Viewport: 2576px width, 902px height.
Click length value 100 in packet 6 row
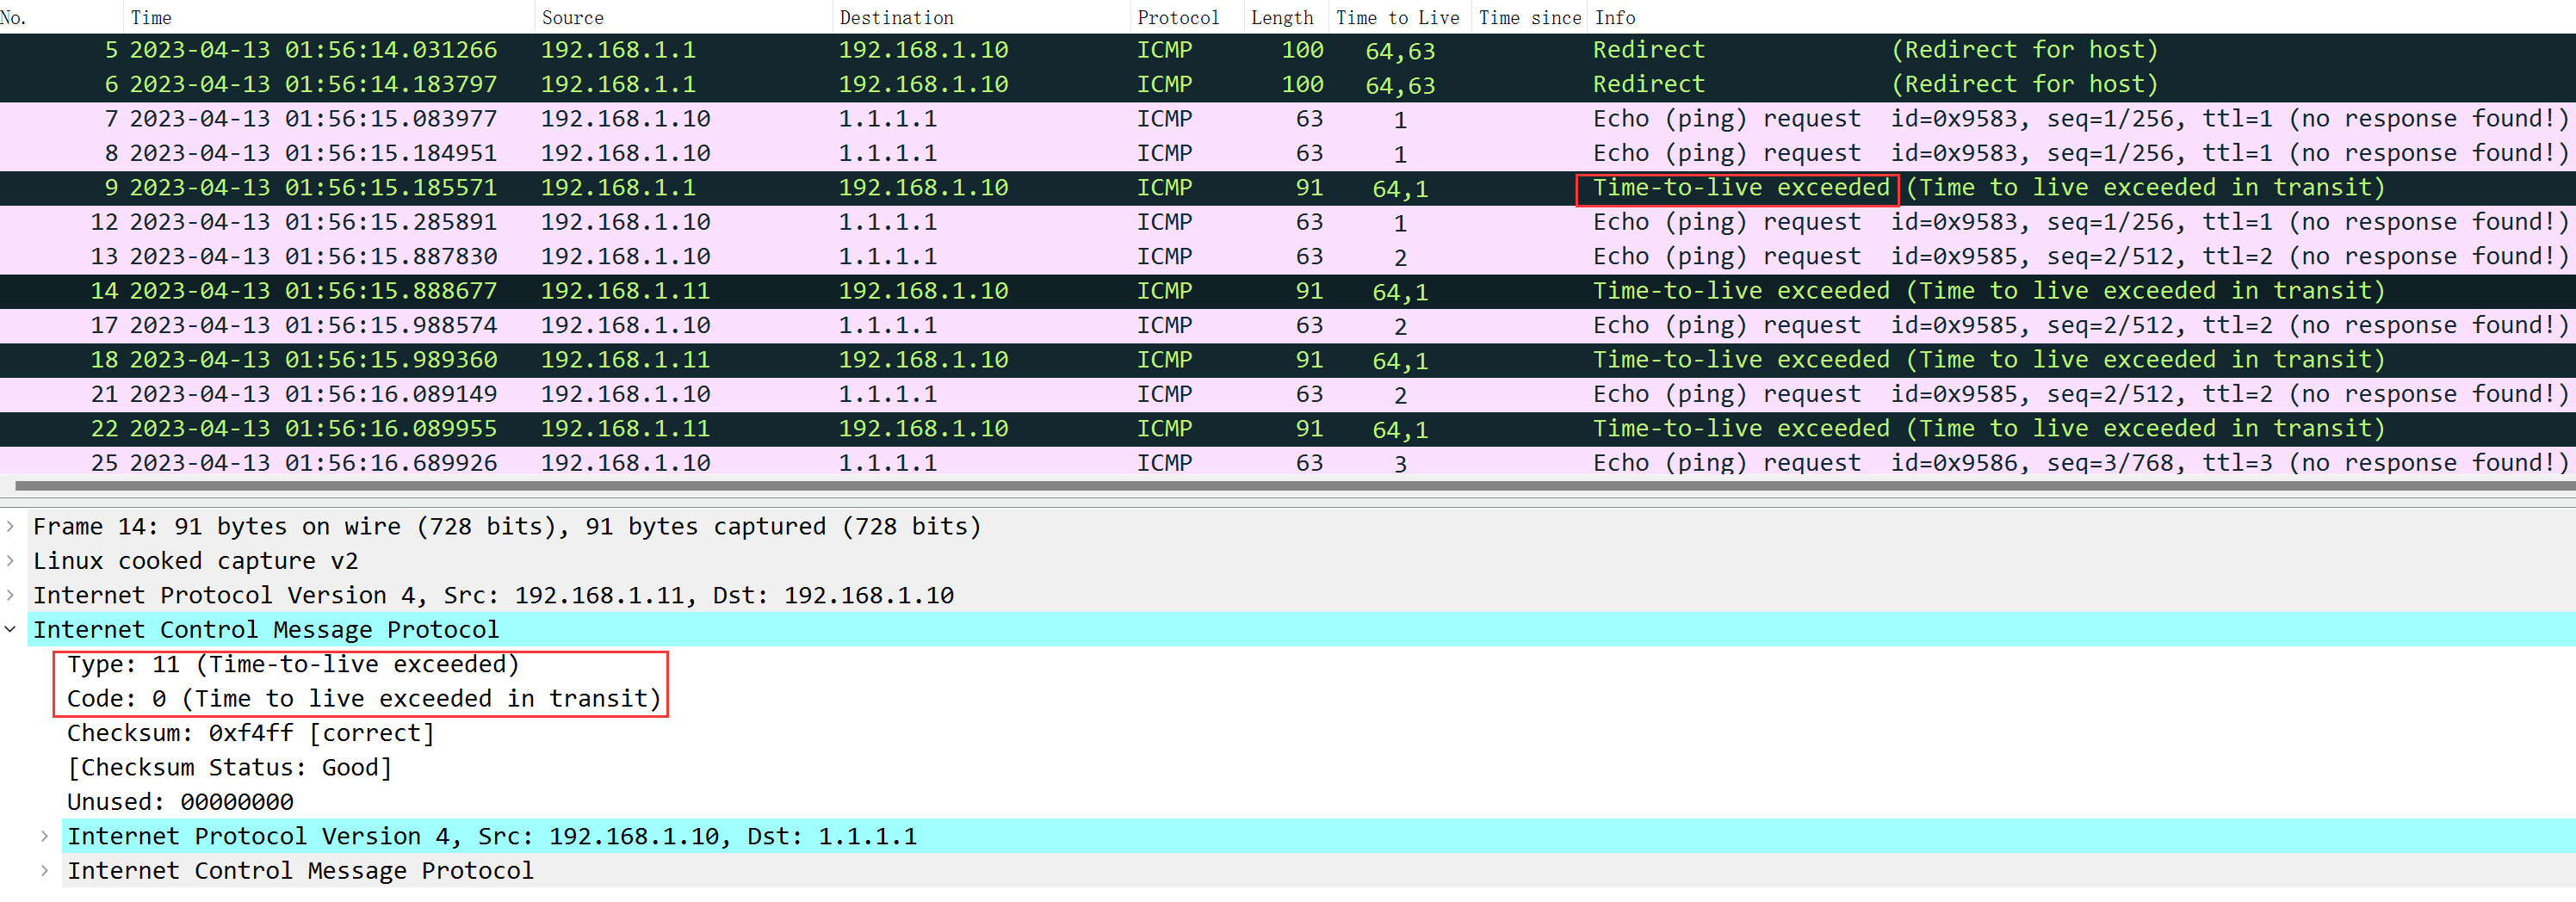pyautogui.click(x=1302, y=84)
